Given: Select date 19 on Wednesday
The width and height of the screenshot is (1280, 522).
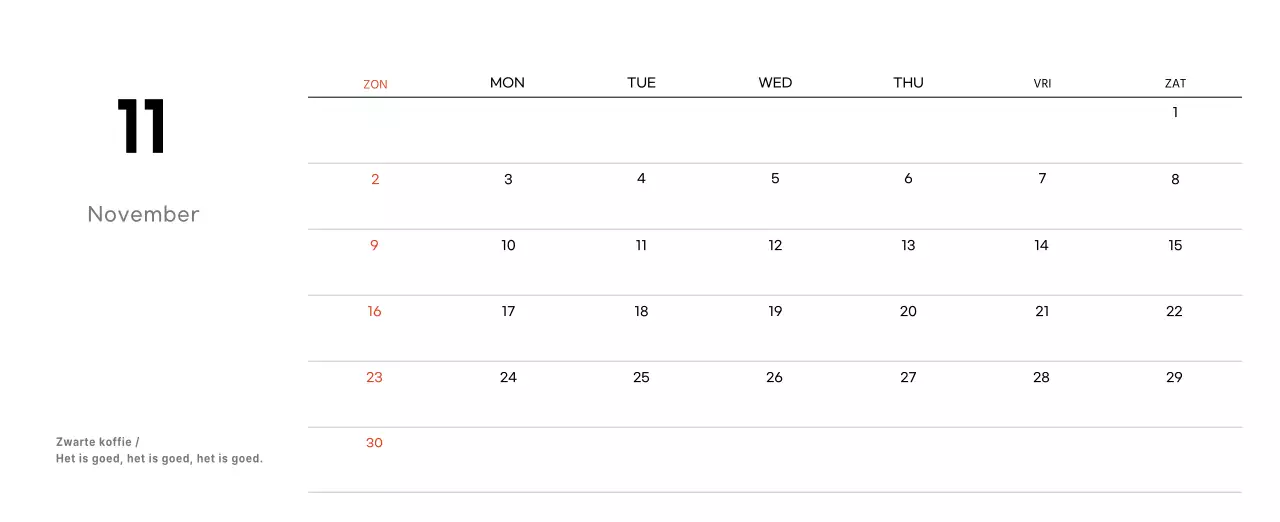Looking at the screenshot, I should pos(775,311).
